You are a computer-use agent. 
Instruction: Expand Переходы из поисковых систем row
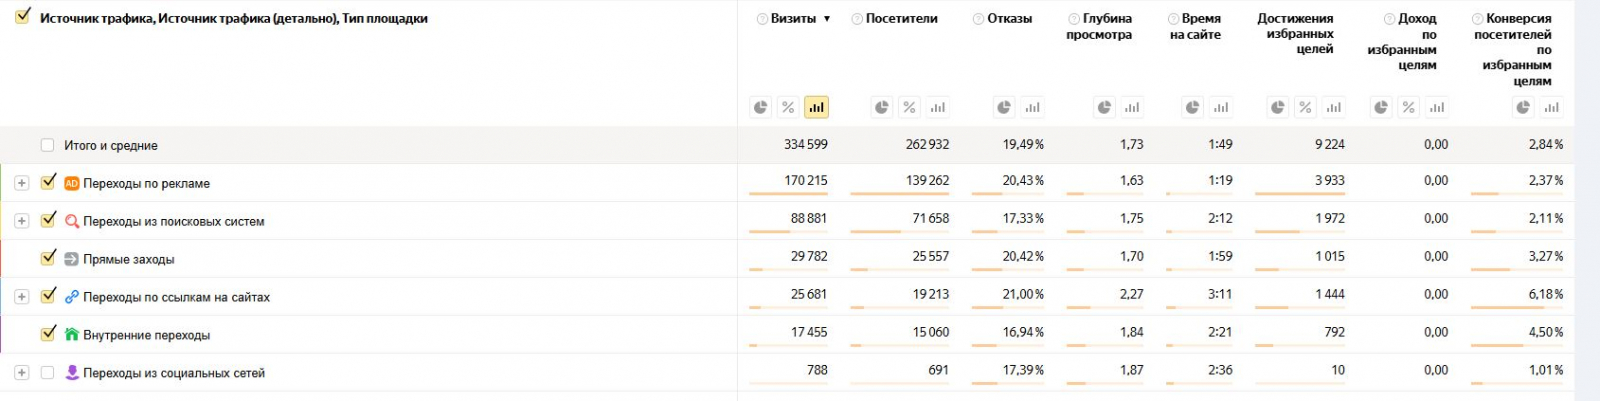(x=21, y=221)
